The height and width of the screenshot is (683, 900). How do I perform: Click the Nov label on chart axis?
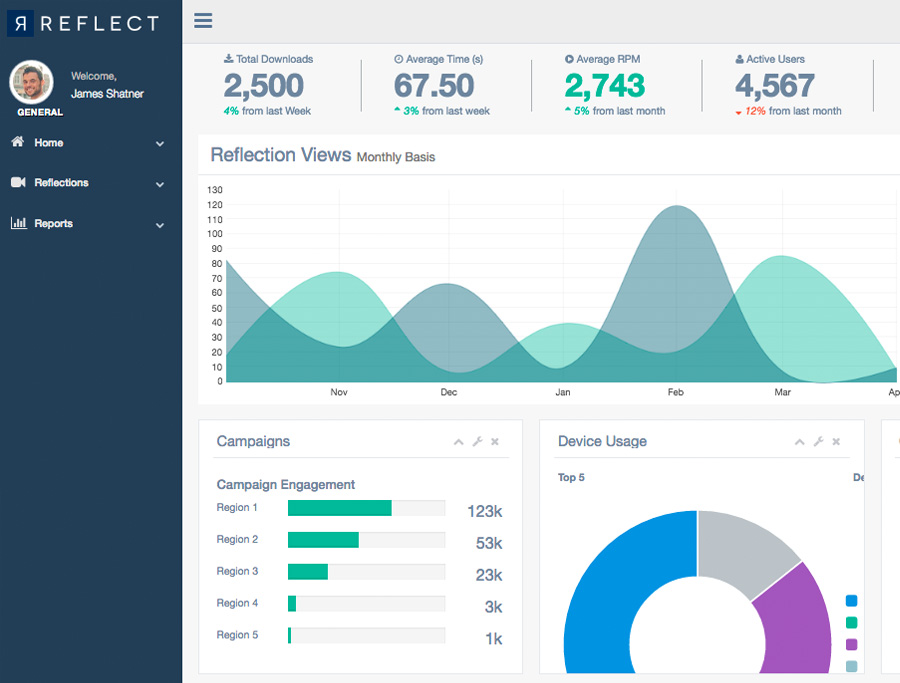[339, 392]
